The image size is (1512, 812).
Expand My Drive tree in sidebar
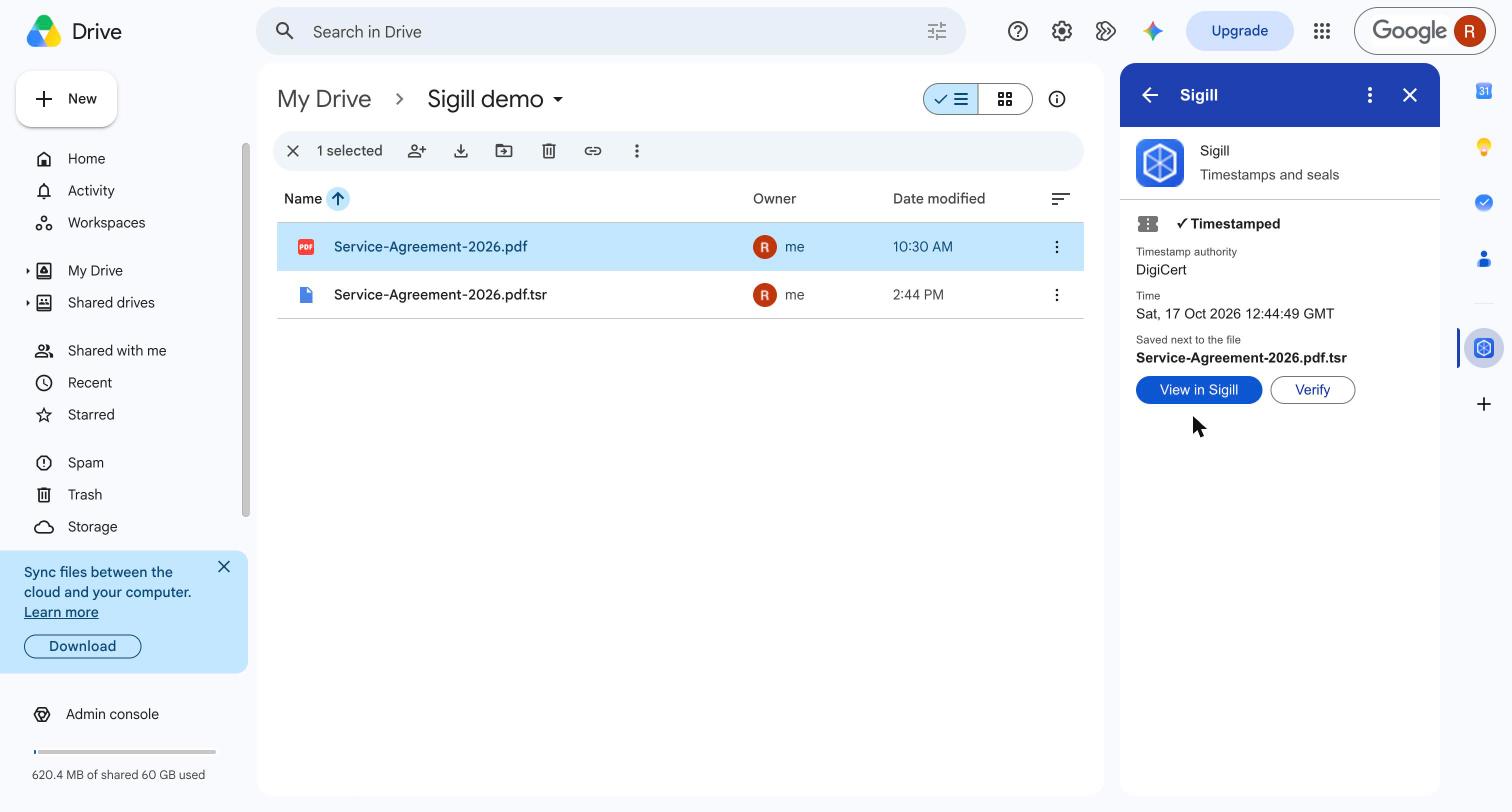click(28, 271)
